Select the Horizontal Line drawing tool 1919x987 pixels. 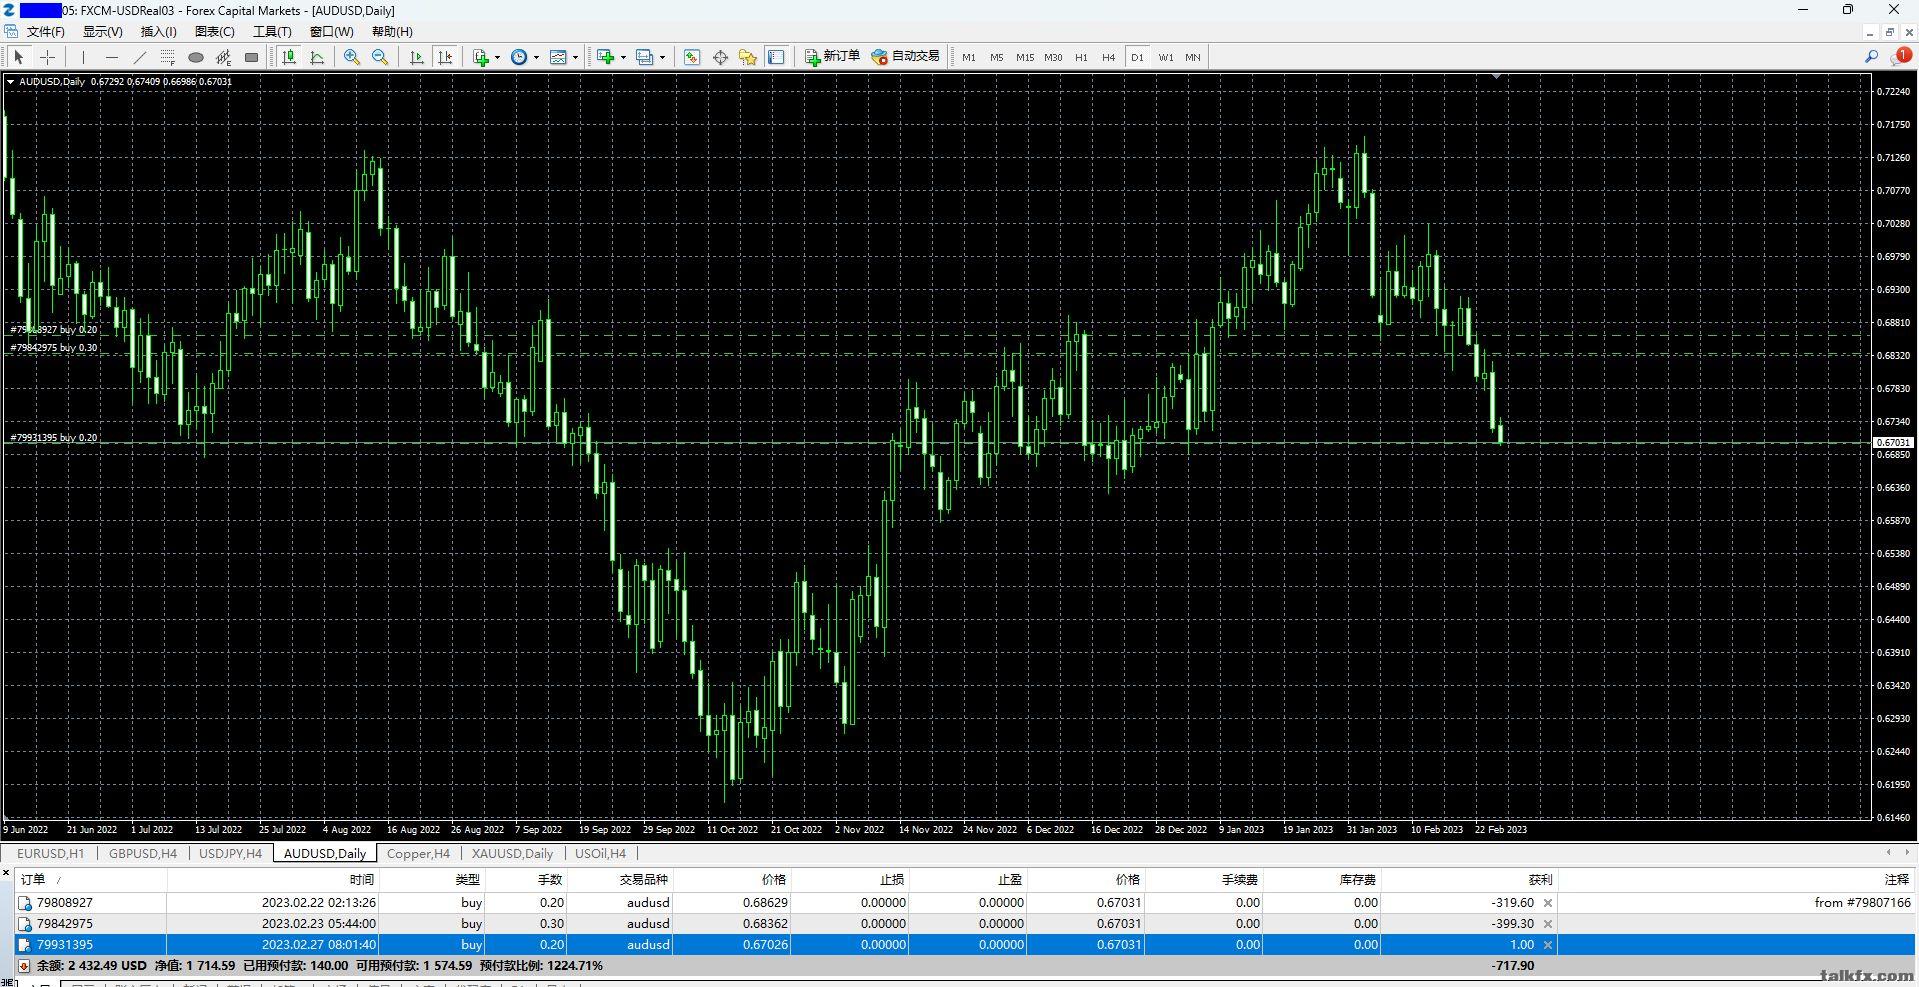point(111,57)
